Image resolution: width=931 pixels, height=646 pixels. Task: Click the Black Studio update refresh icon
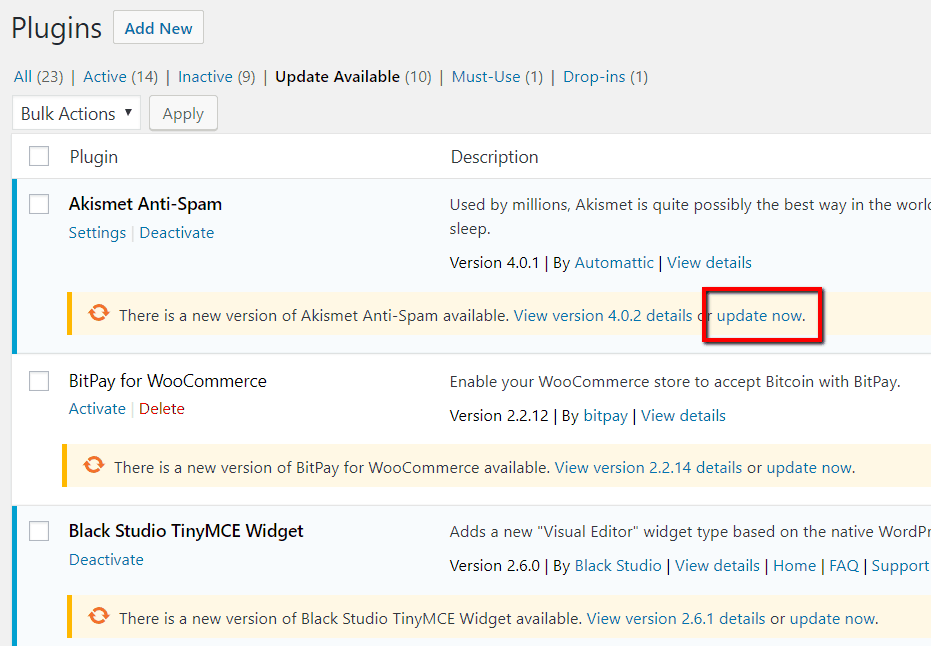pyautogui.click(x=99, y=616)
